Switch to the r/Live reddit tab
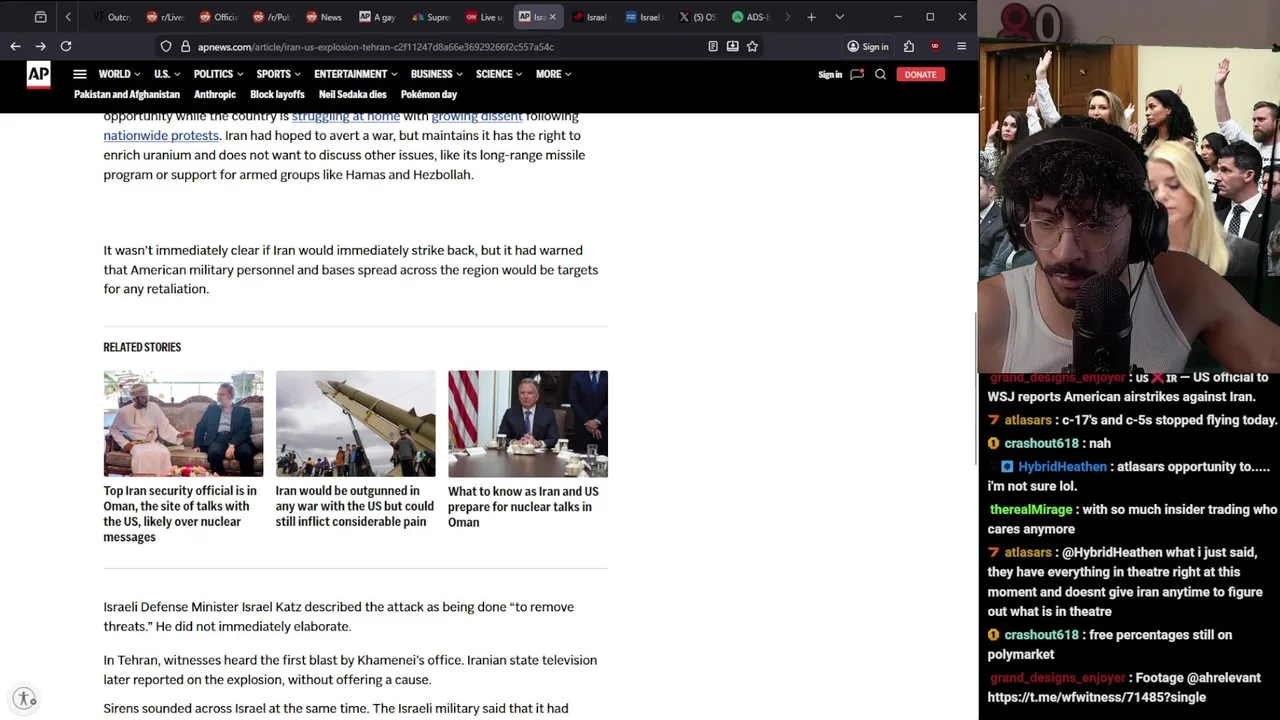 coord(165,17)
